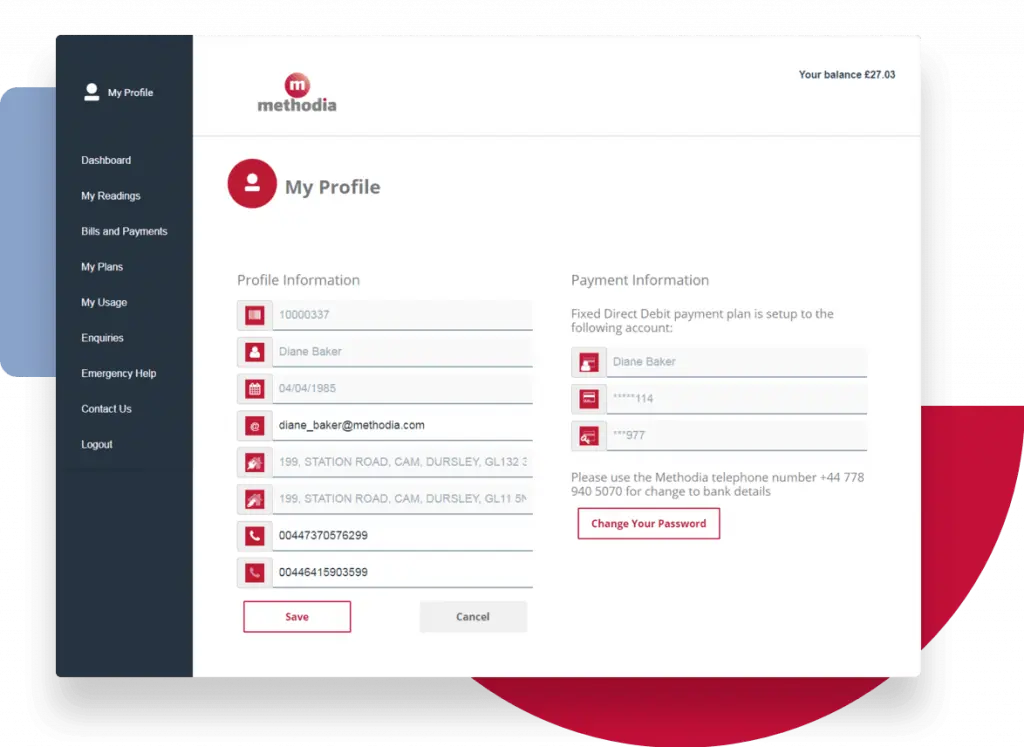Click the date of birth field 04/04/1985
The image size is (1024, 747).
(x=402, y=389)
